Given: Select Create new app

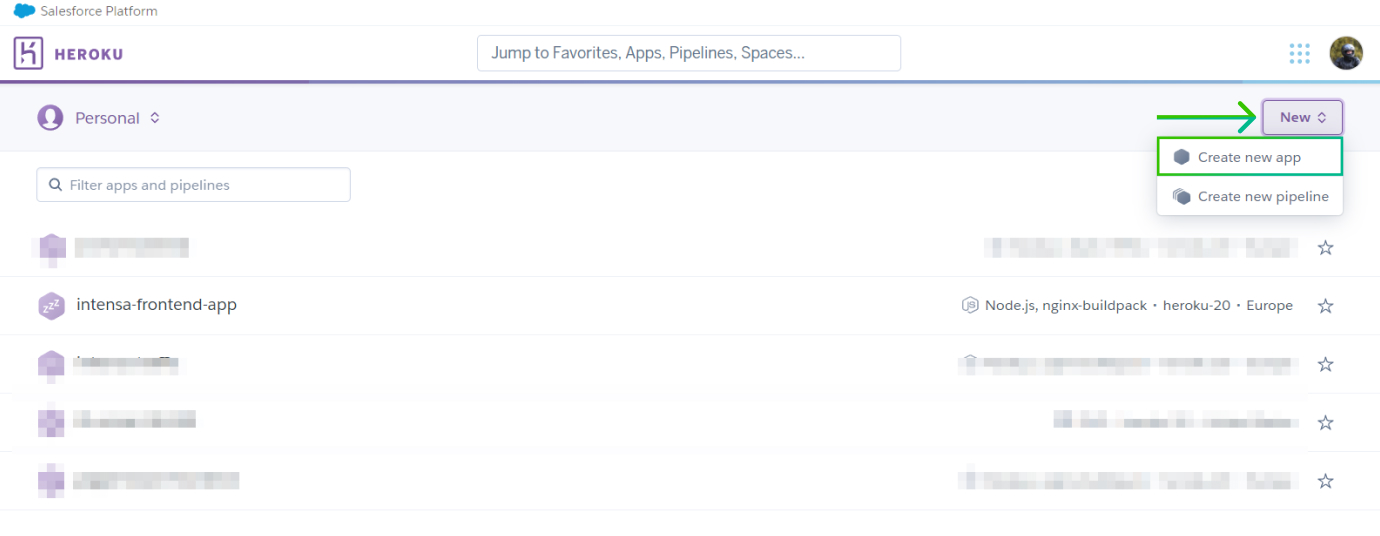Looking at the screenshot, I should click(1249, 157).
